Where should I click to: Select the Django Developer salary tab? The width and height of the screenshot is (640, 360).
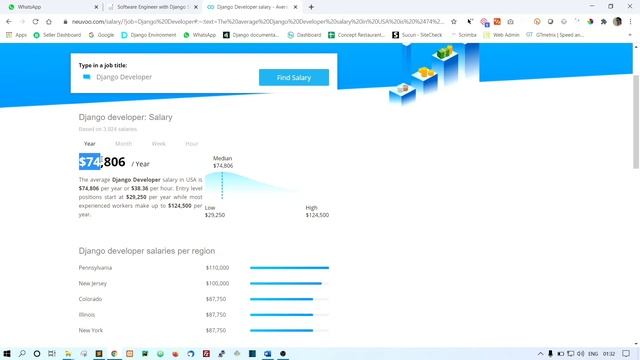point(251,7)
